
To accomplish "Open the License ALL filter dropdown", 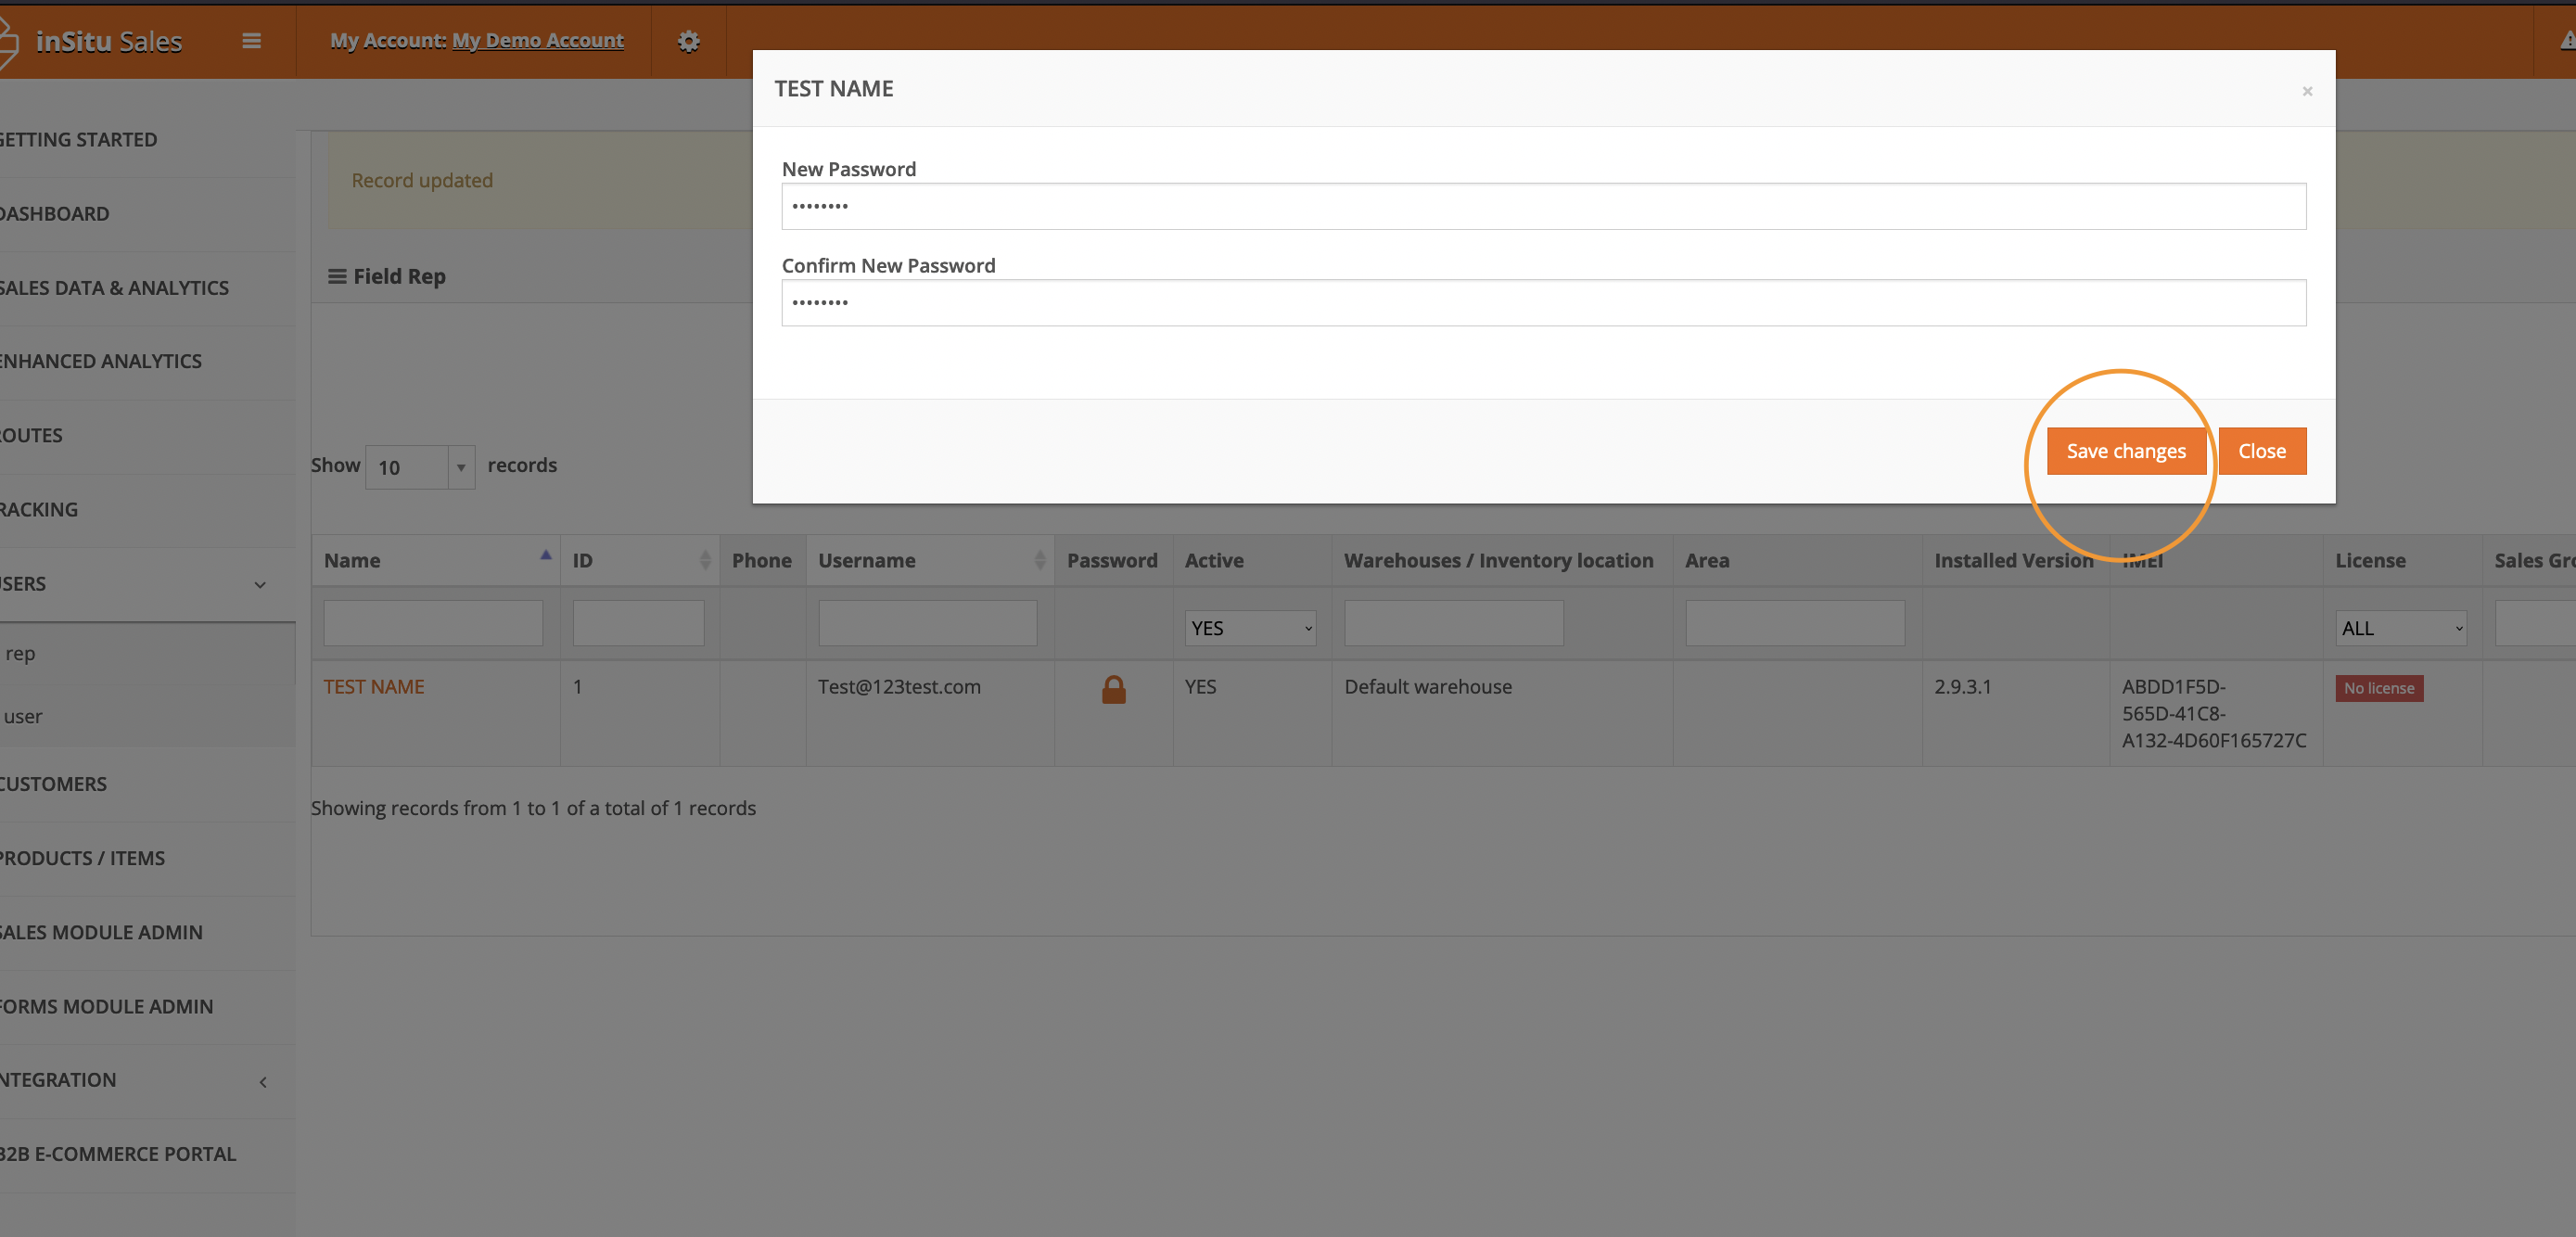I will click(x=2400, y=628).
